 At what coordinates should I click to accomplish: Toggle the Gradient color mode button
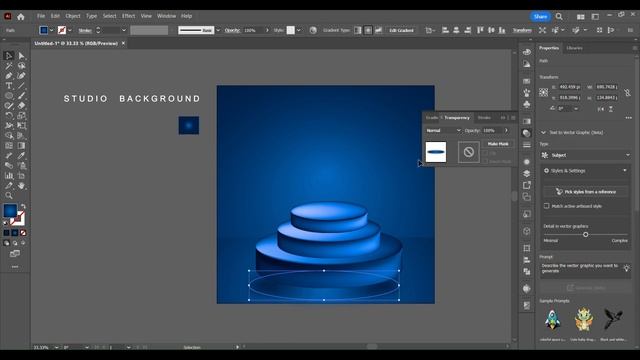(15, 233)
